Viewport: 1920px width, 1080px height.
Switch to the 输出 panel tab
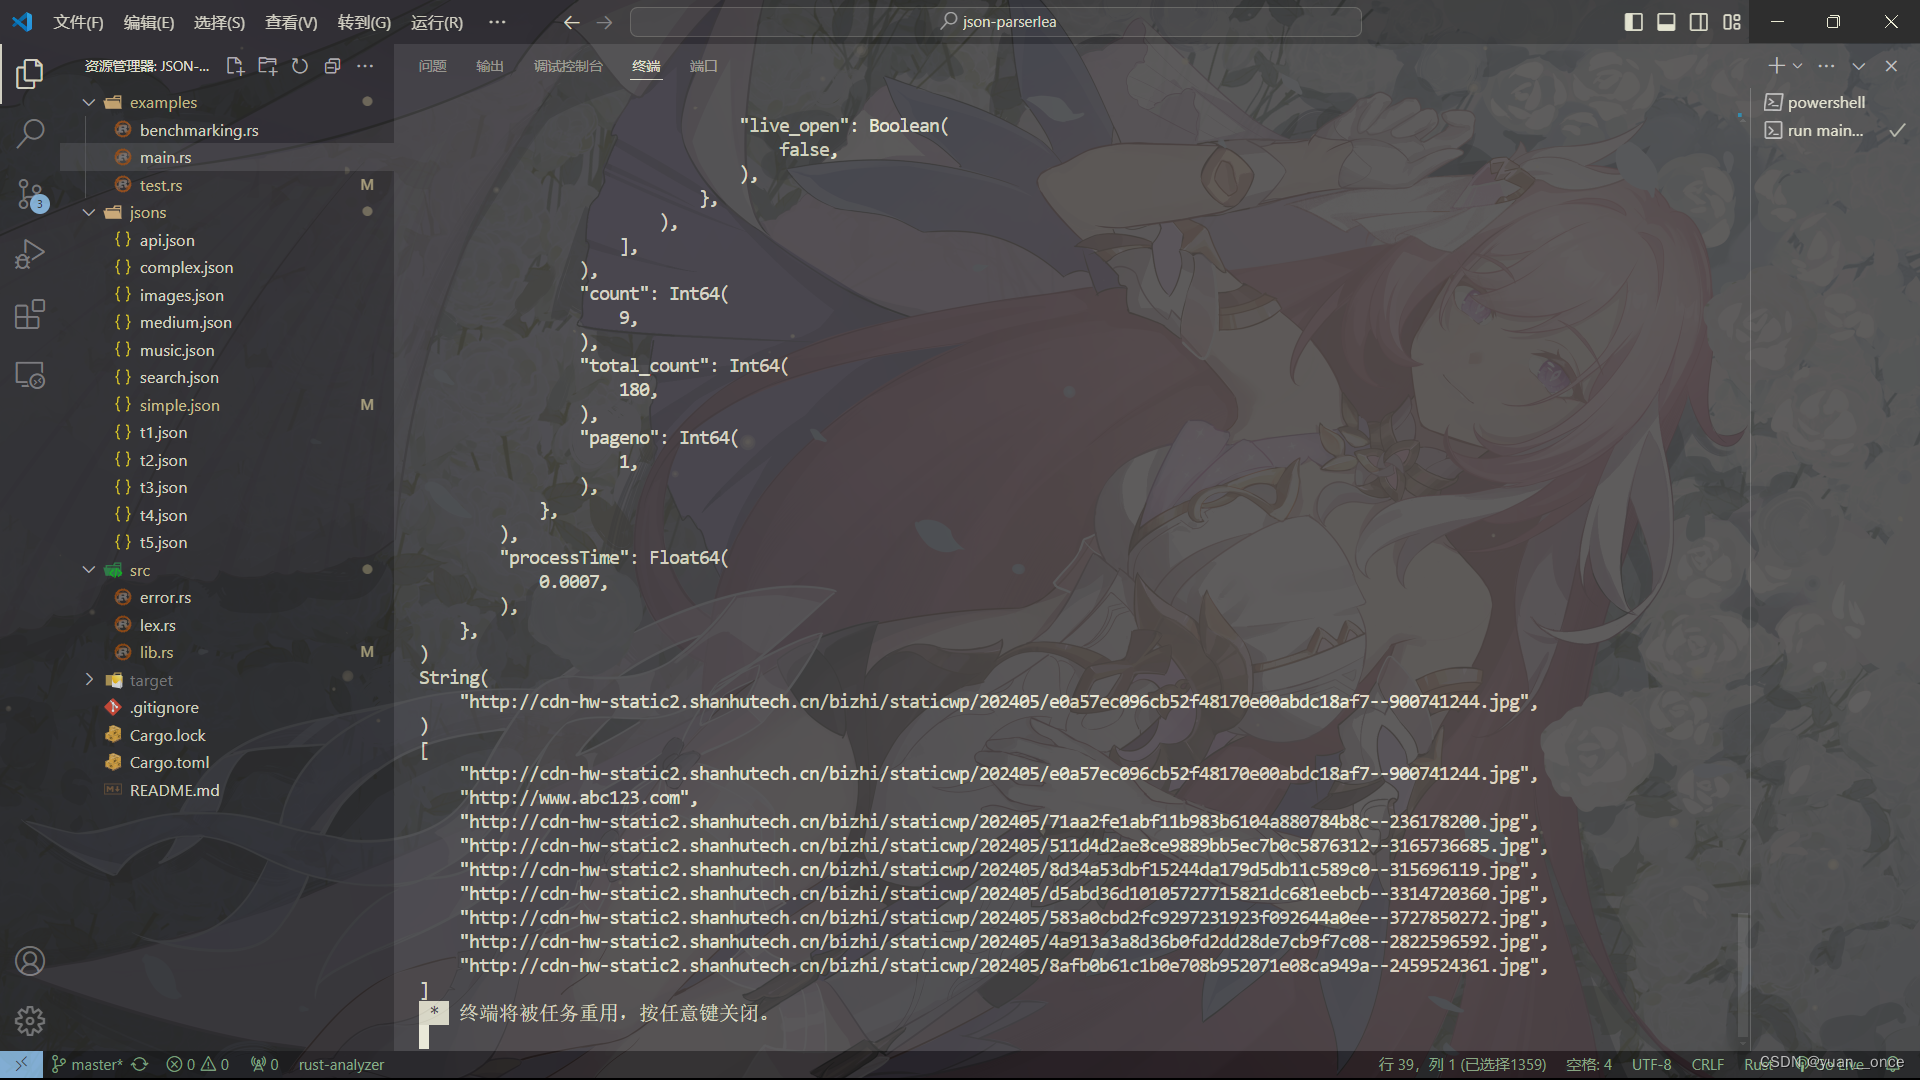[490, 66]
